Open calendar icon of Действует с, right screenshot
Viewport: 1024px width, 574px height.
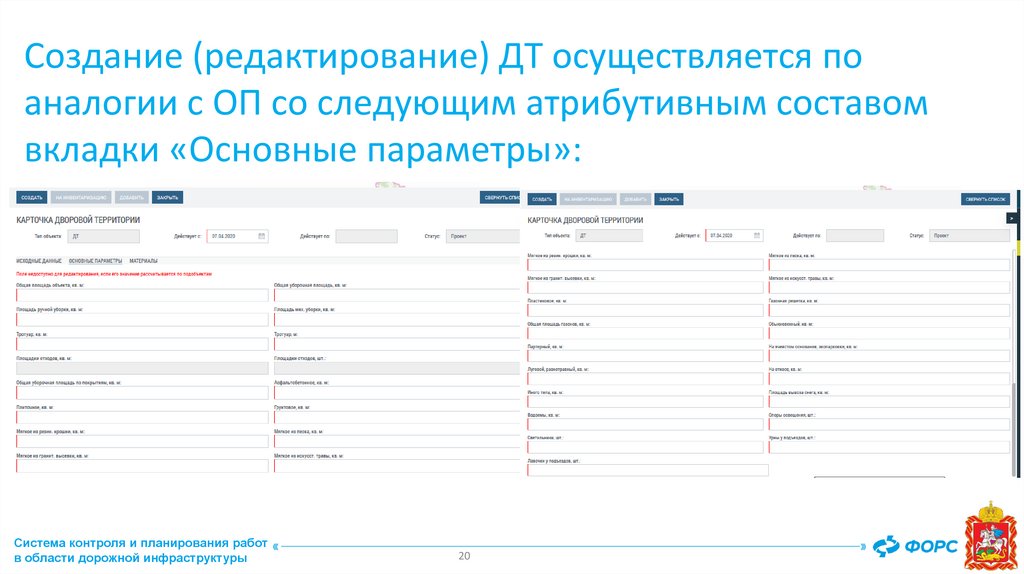click(757, 235)
